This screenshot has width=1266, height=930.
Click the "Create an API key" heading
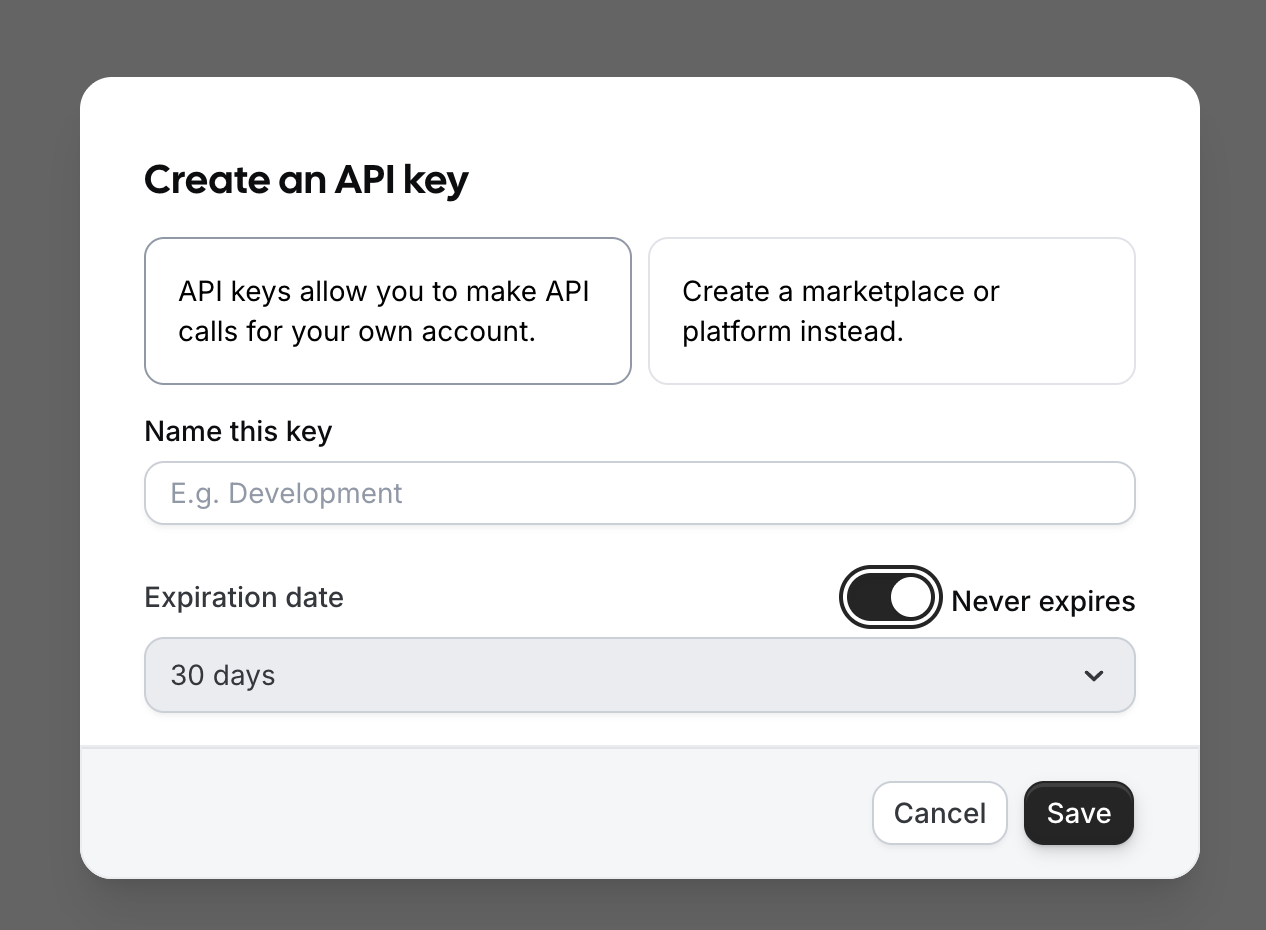306,180
